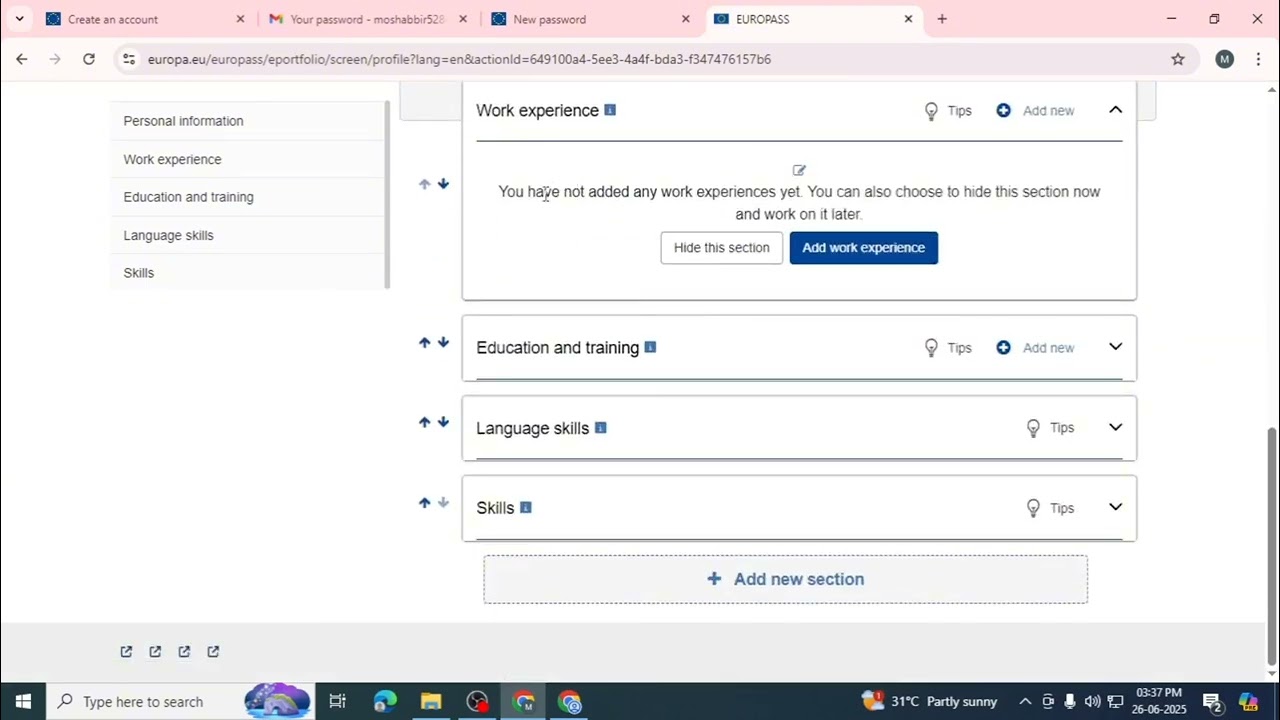Open the Chrome profile avatar M
The width and height of the screenshot is (1280, 720).
pos(1225,59)
